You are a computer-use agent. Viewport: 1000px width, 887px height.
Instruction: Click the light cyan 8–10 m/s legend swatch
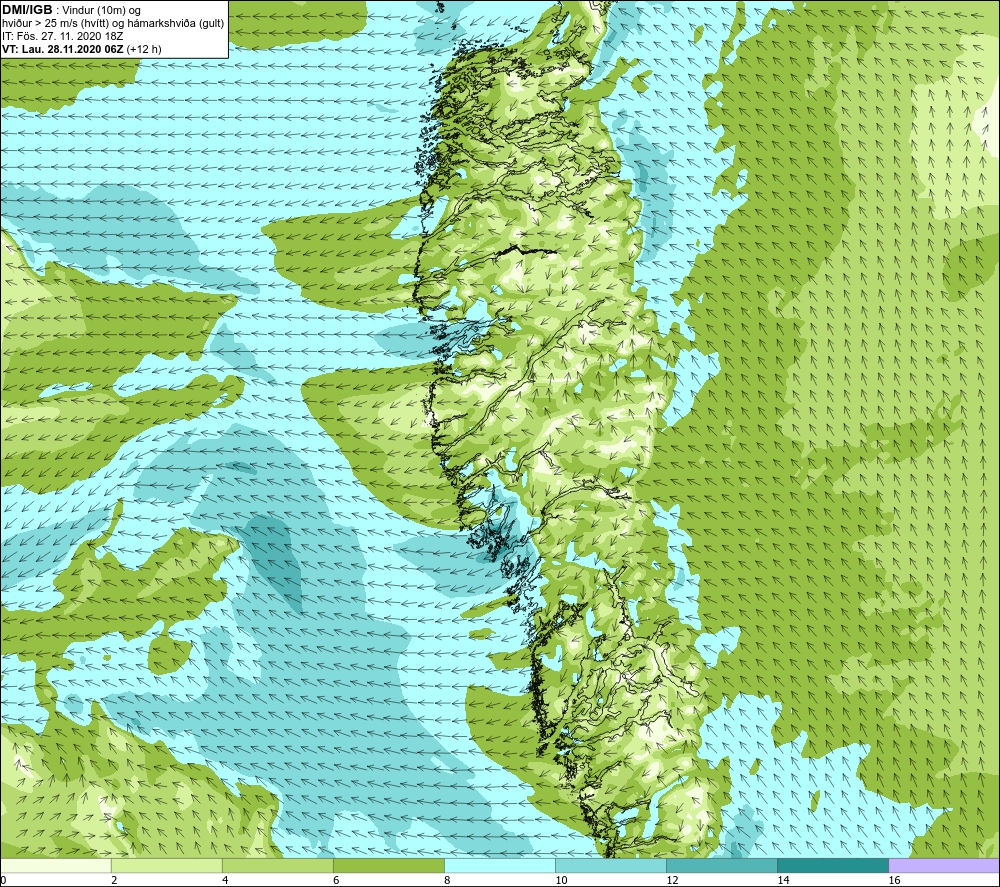pyautogui.click(x=499, y=865)
